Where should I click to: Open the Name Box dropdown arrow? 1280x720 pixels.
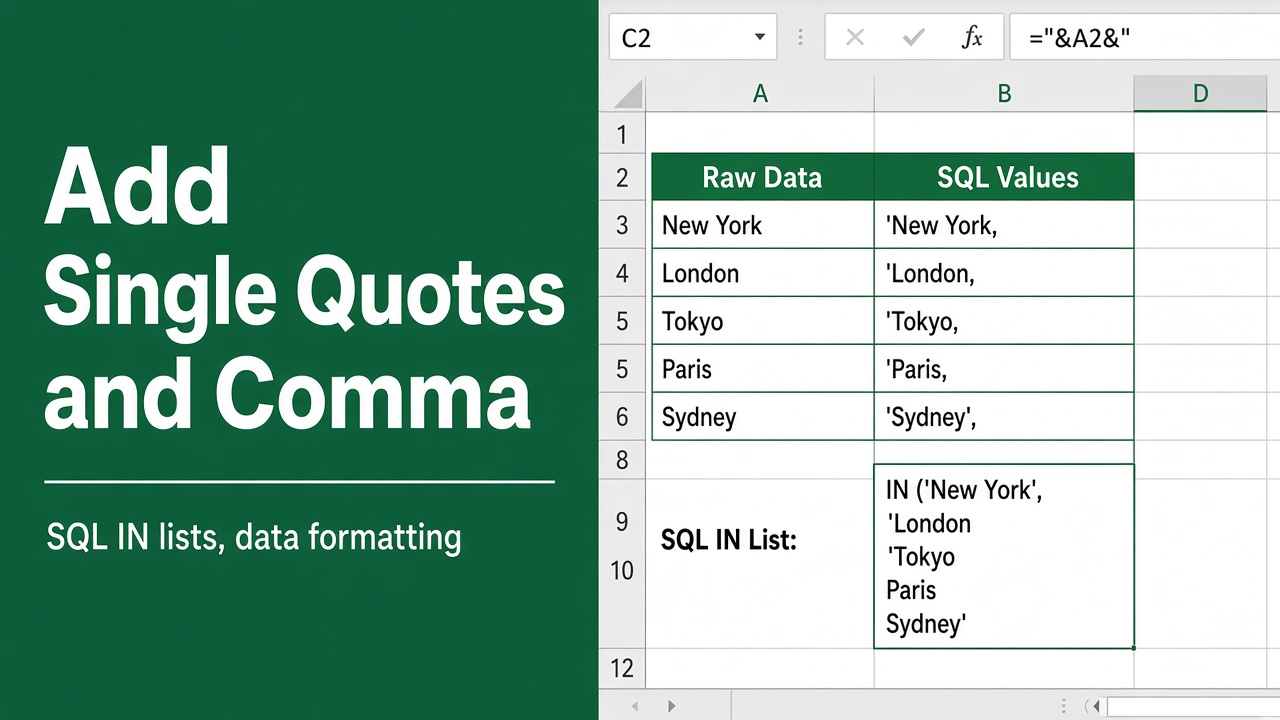coord(759,38)
